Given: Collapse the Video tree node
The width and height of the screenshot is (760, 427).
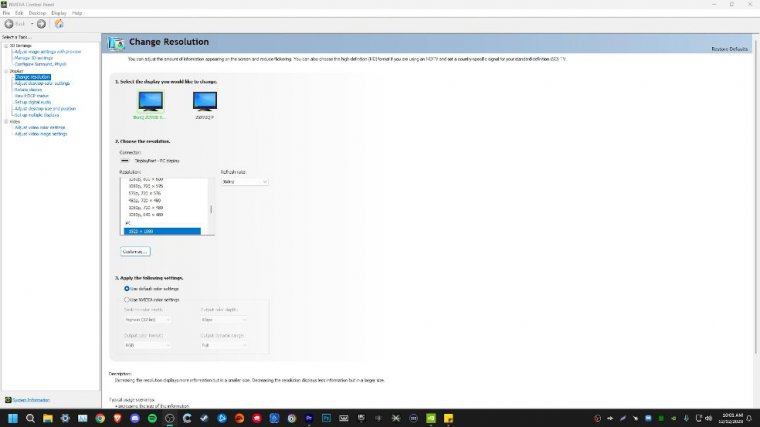Looking at the screenshot, I should pyautogui.click(x=5, y=121).
